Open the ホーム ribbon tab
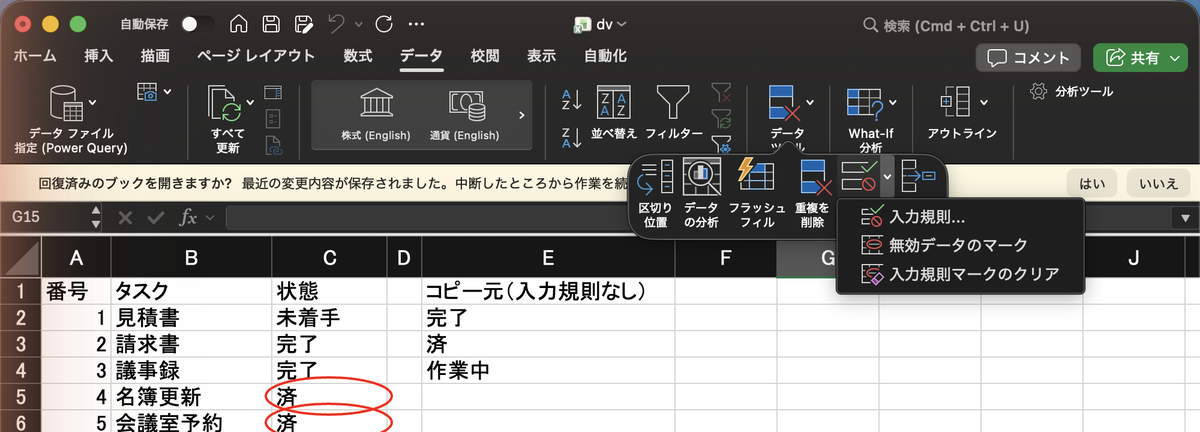The image size is (1200, 432). tap(34, 56)
